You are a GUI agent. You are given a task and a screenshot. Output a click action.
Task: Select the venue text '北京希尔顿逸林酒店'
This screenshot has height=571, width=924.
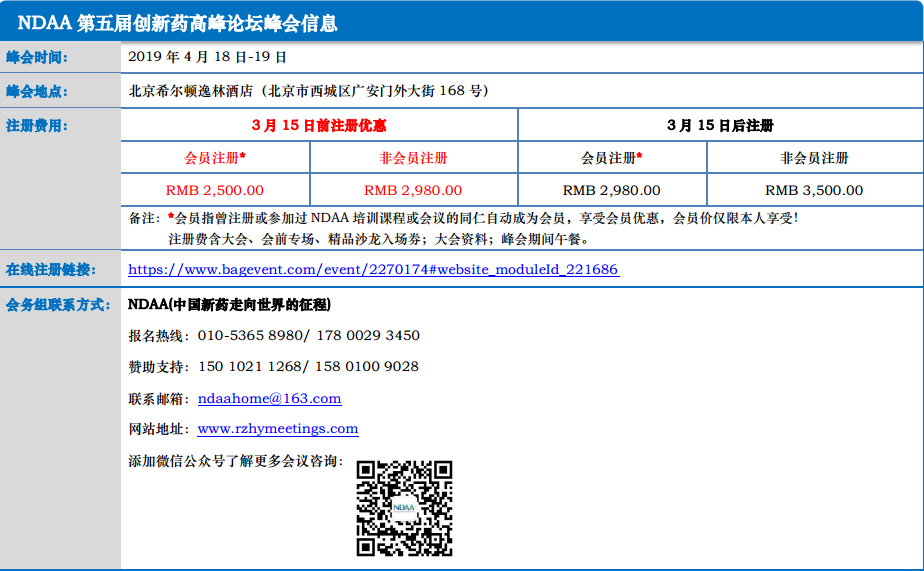point(190,91)
